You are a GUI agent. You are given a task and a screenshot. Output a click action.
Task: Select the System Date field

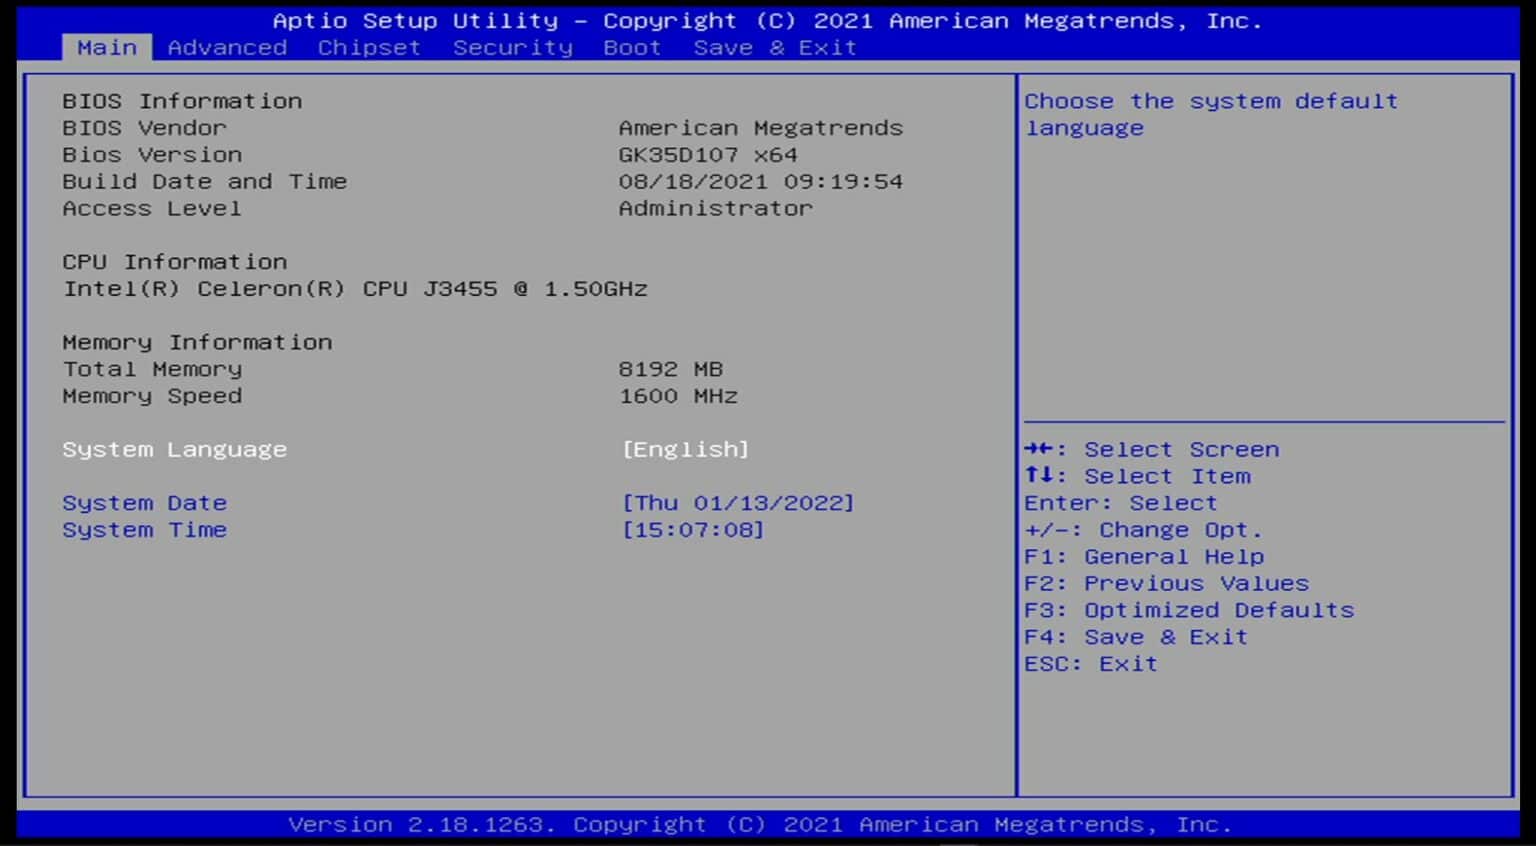(x=144, y=503)
